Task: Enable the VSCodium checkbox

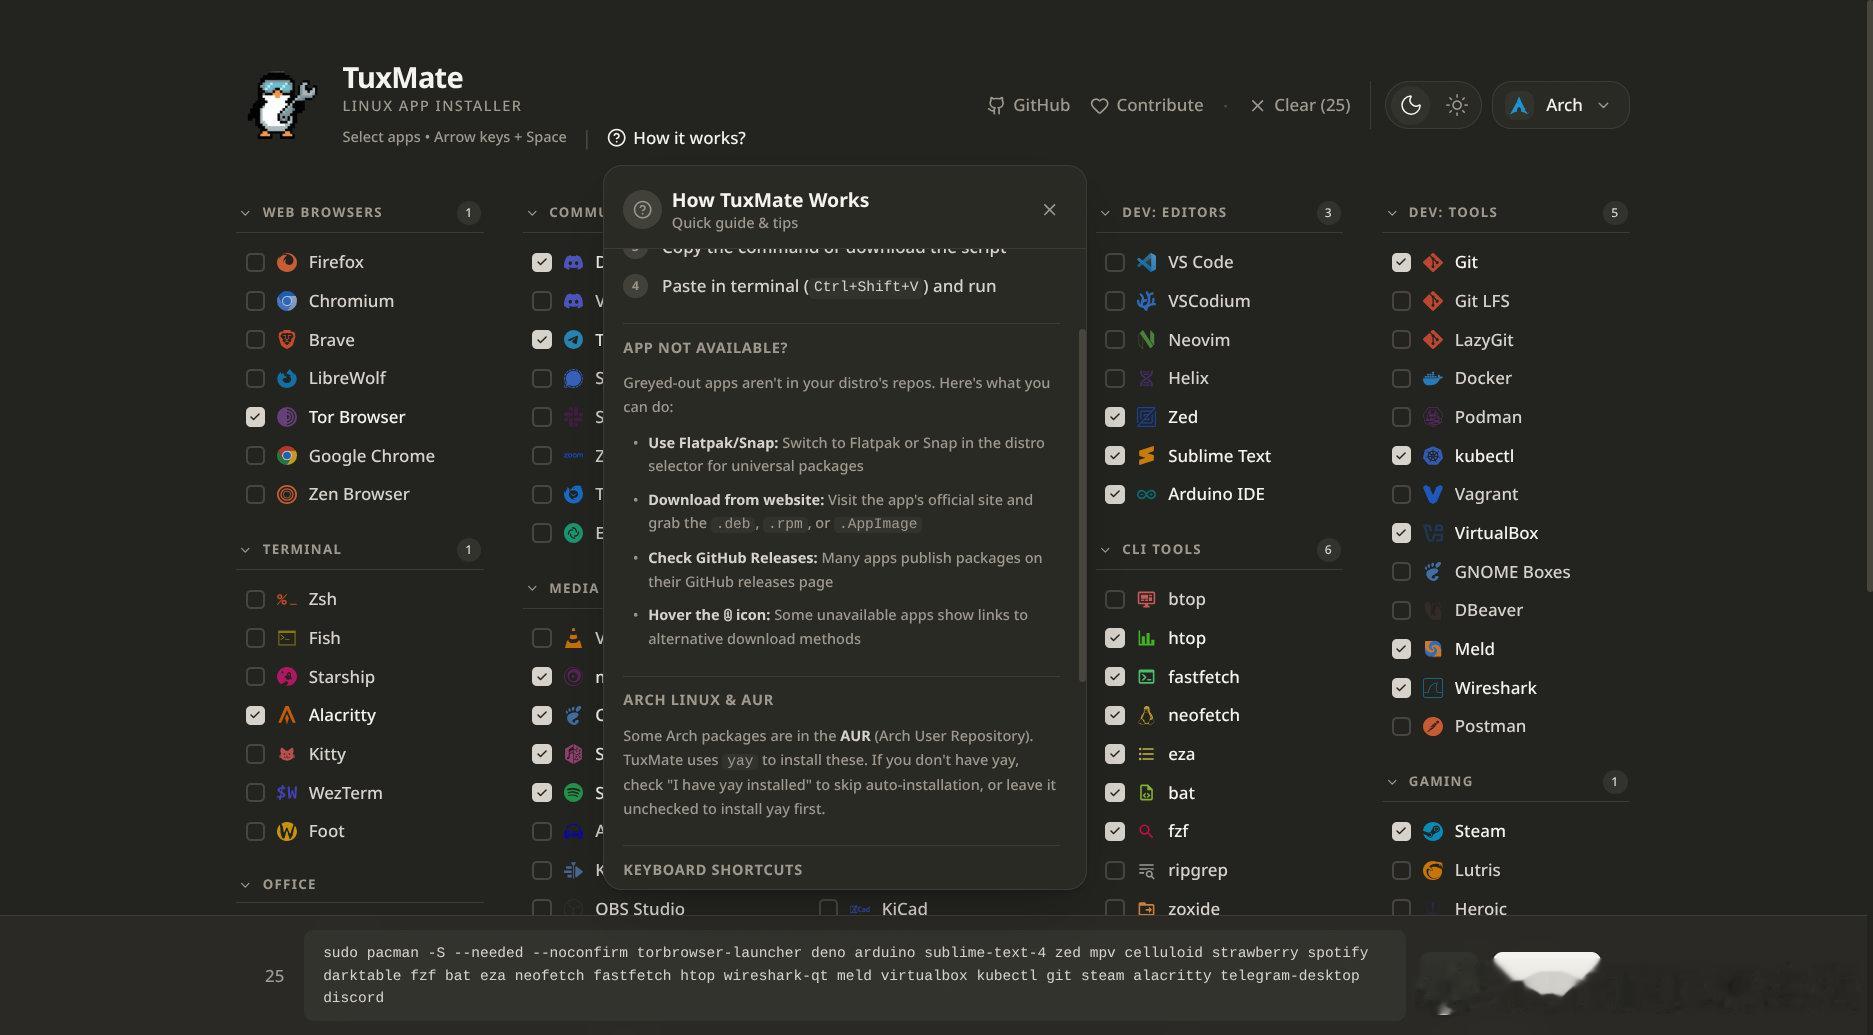Action: tap(1115, 301)
